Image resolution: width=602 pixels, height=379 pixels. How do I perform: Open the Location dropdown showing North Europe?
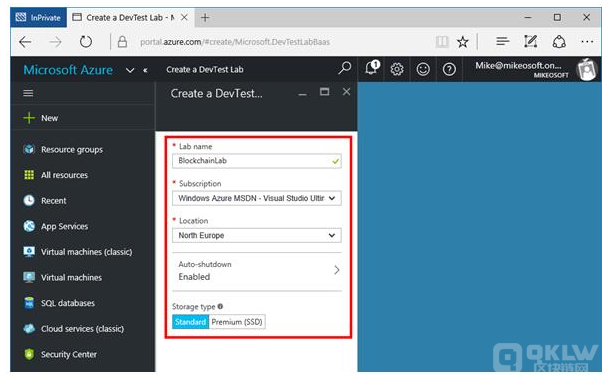pos(256,235)
